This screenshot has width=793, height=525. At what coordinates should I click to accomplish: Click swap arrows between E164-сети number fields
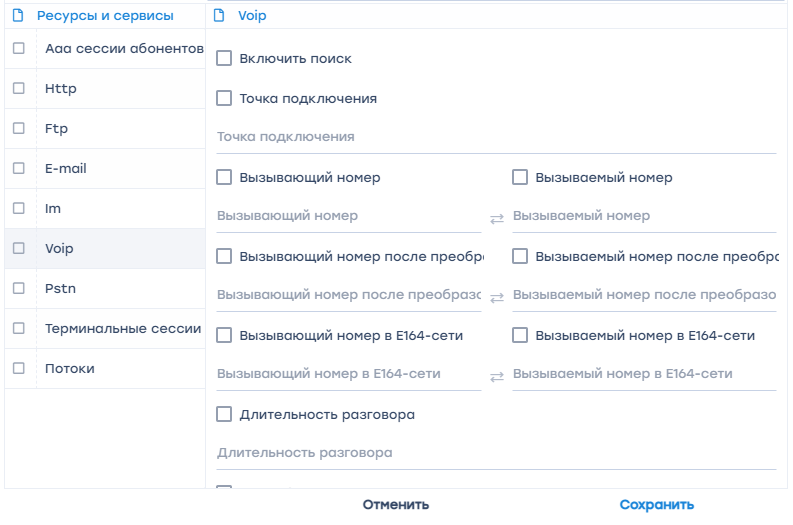coord(497,376)
